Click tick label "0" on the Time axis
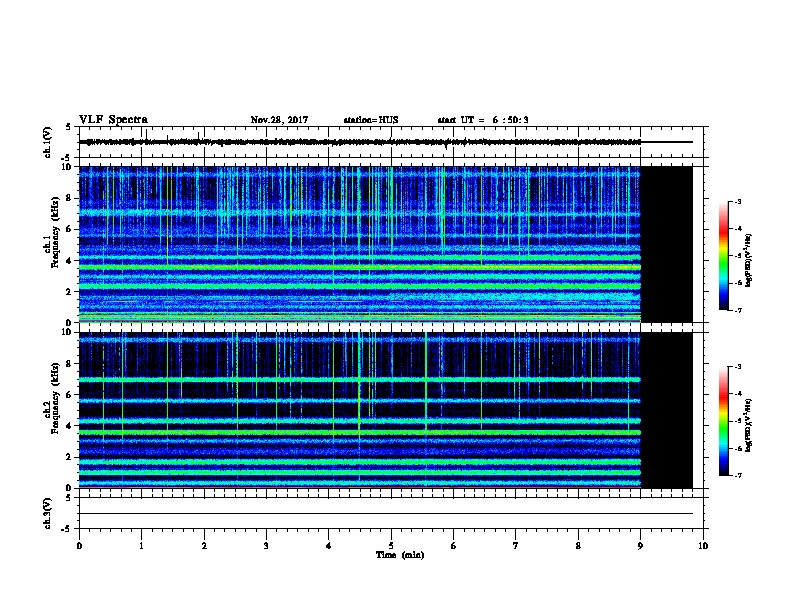Viewport: 792px width, 612px height. [79, 546]
